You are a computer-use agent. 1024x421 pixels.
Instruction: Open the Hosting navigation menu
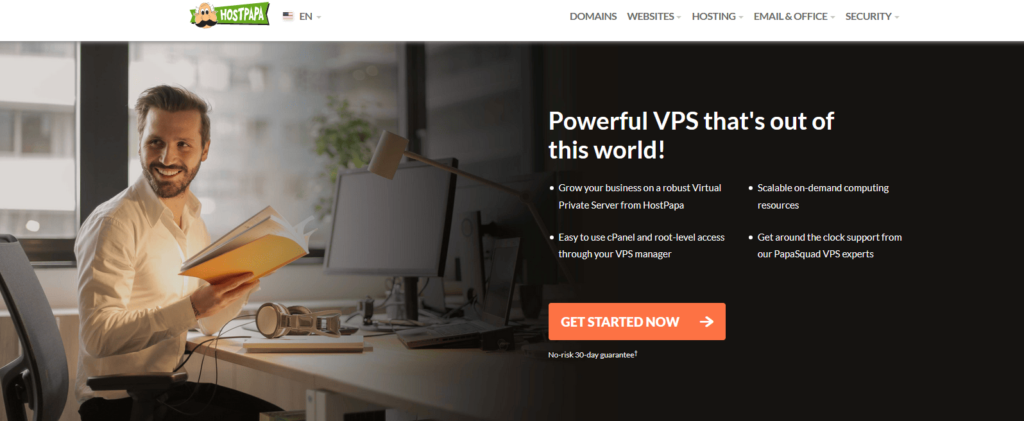[x=714, y=17]
